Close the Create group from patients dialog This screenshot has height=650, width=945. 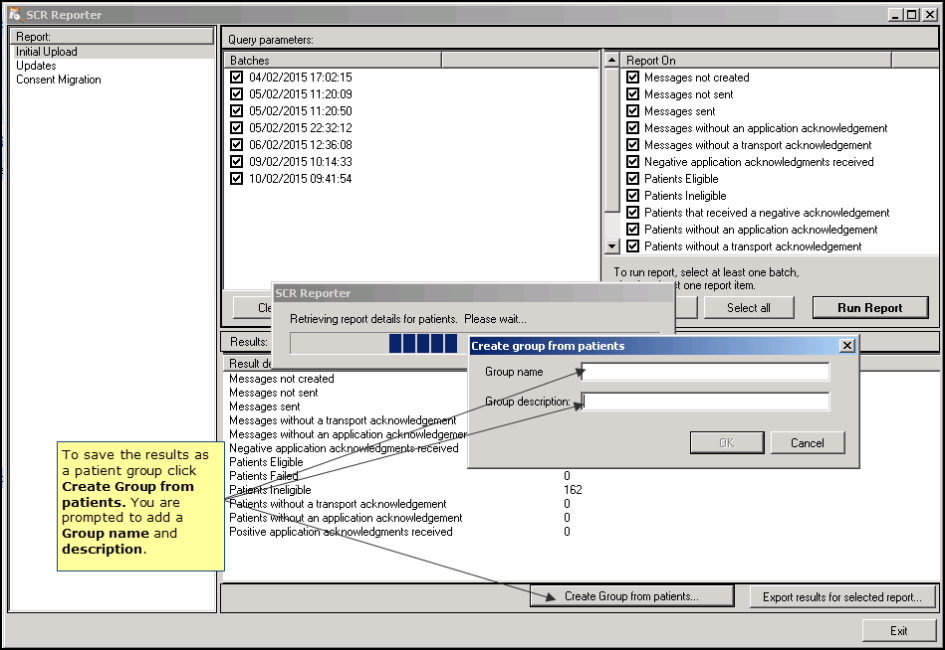pos(846,346)
